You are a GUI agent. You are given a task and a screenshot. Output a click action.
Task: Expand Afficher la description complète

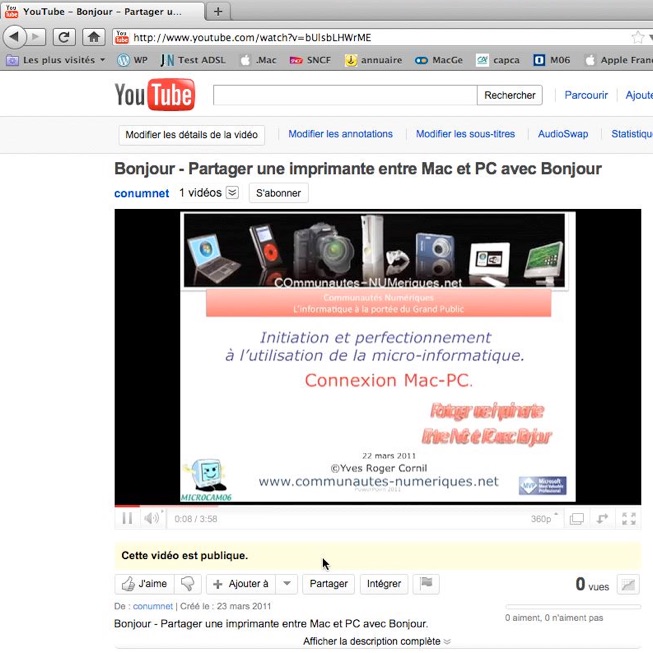pyautogui.click(x=376, y=641)
